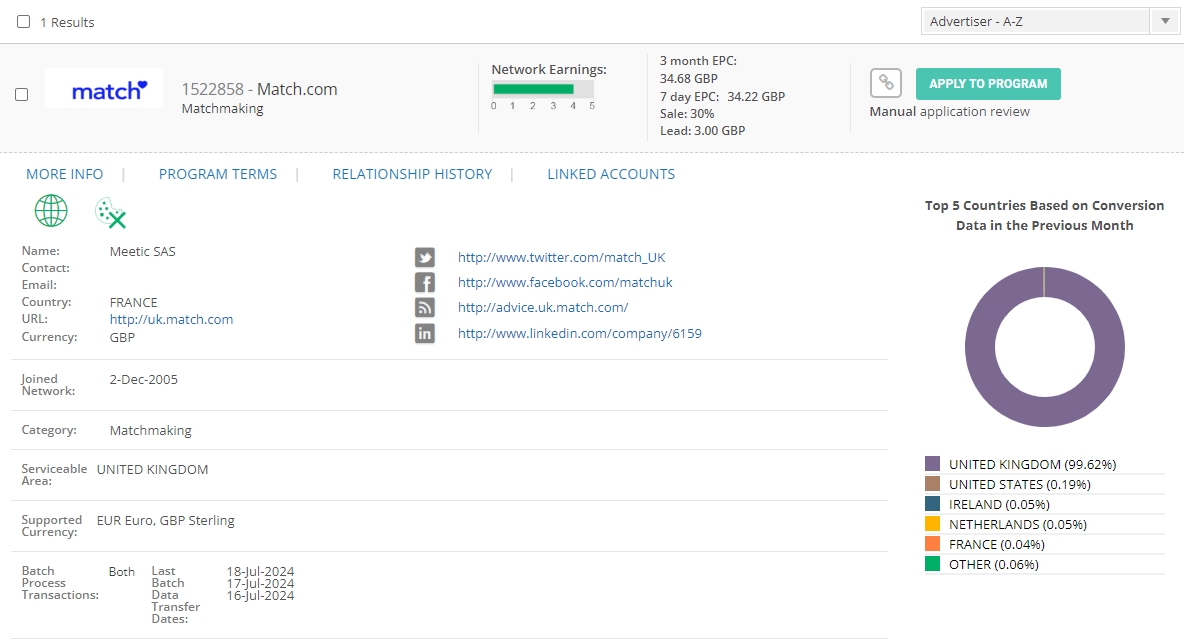
Task: Click the RSS feed icon
Action: click(x=425, y=307)
